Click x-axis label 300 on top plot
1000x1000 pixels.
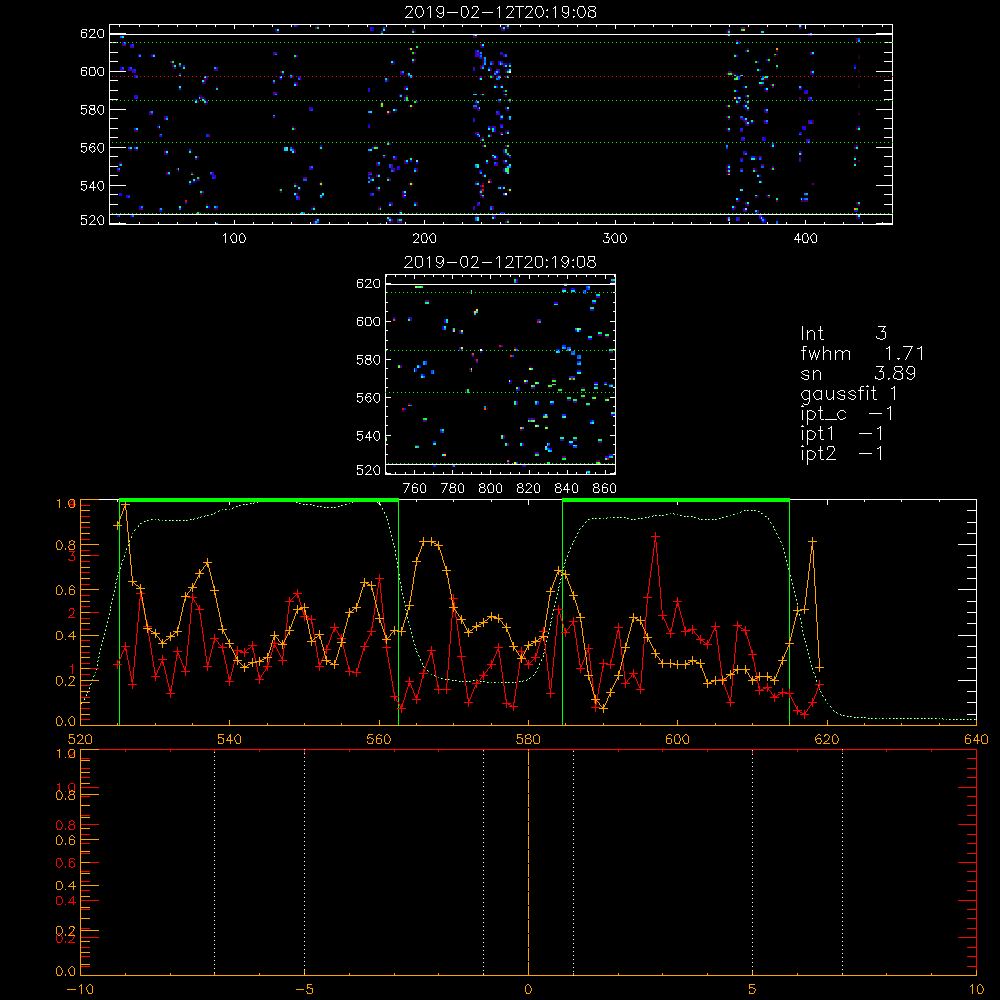coord(615,239)
